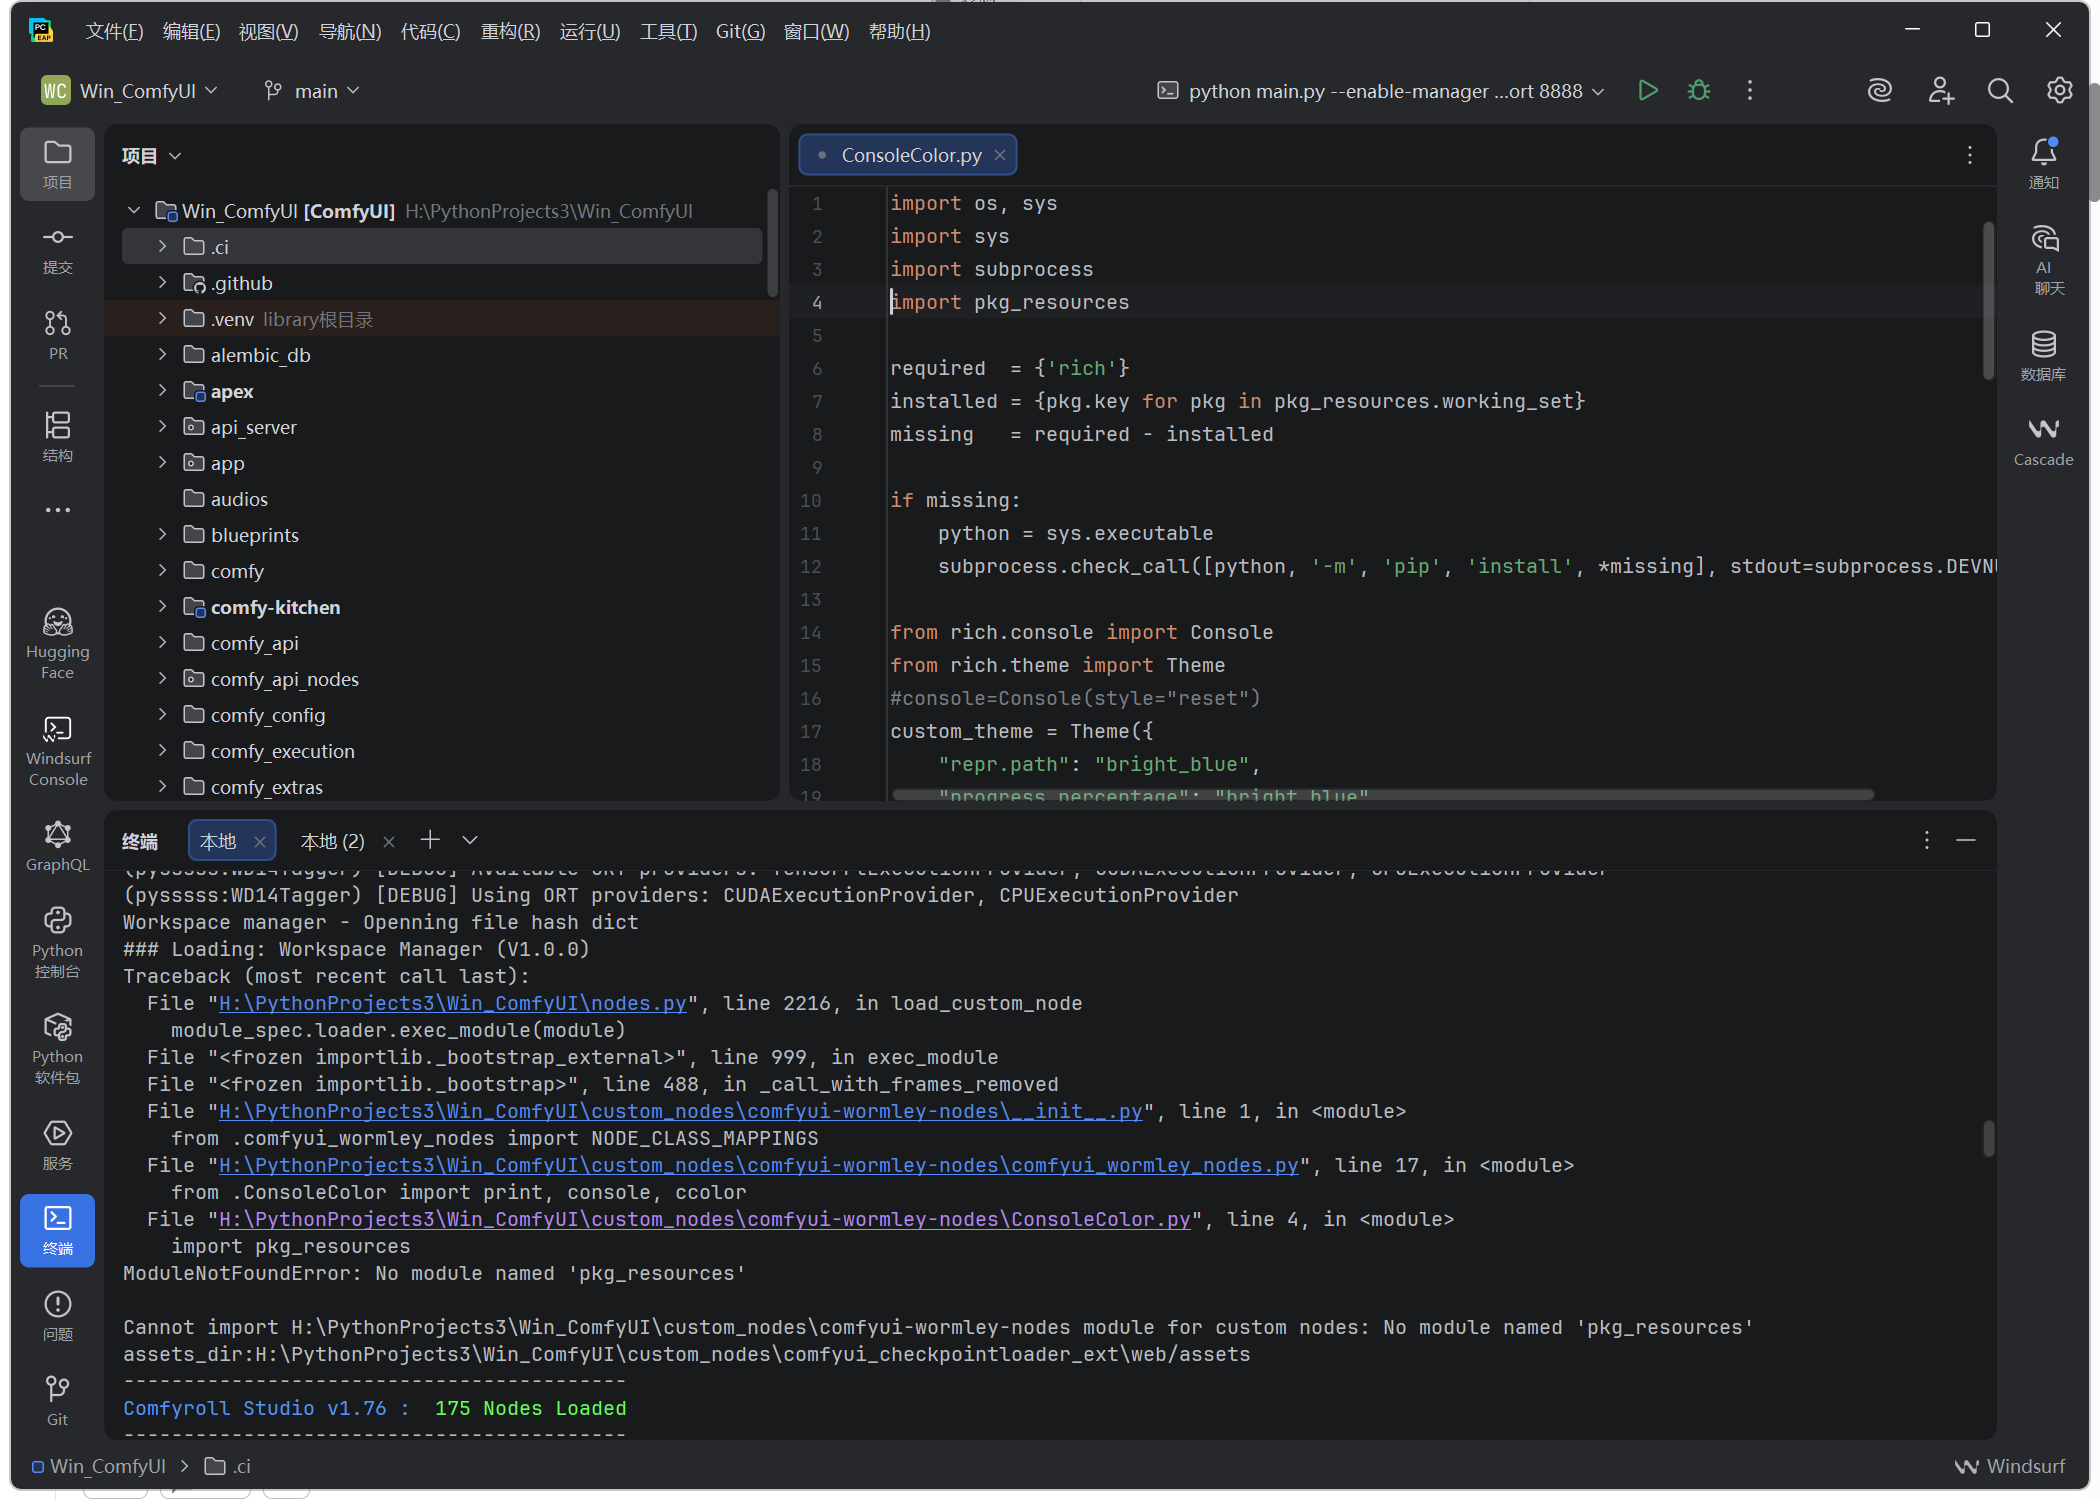The height and width of the screenshot is (1500, 2100).
Task: Add a new terminal session
Action: 430,840
